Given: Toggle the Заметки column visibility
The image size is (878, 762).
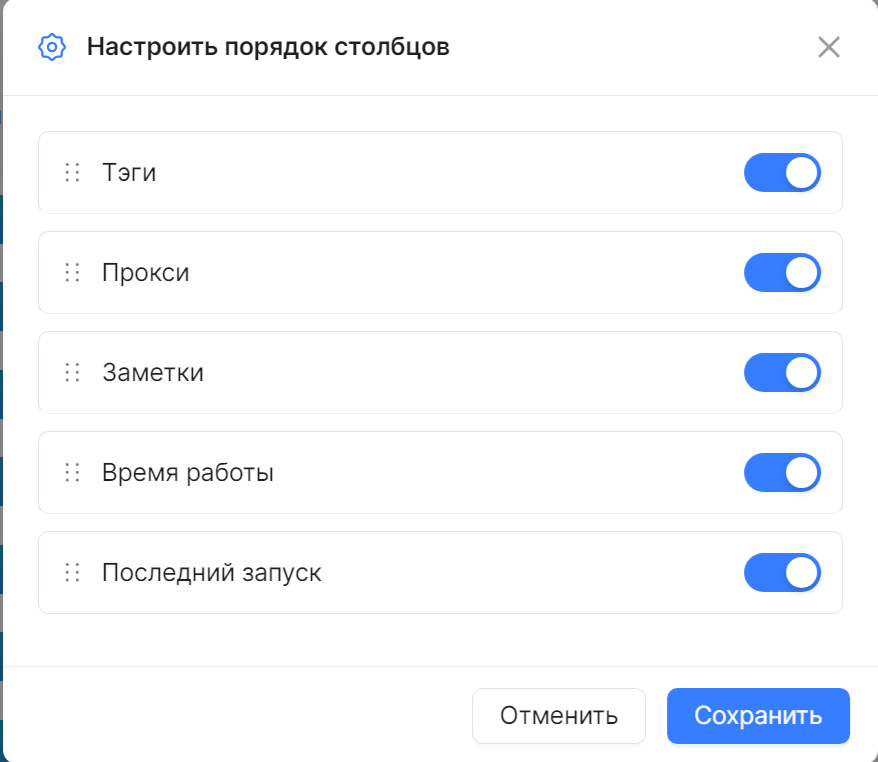Looking at the screenshot, I should [782, 372].
